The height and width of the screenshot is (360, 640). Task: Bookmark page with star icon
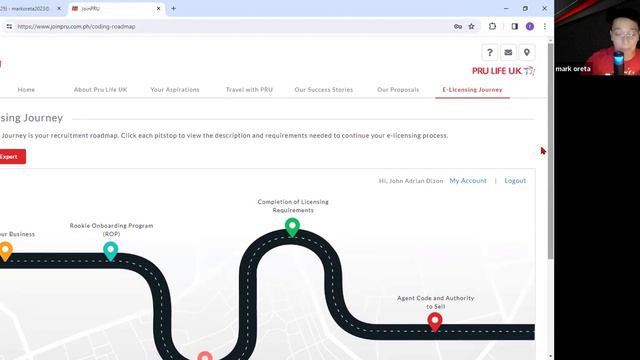pos(471,27)
